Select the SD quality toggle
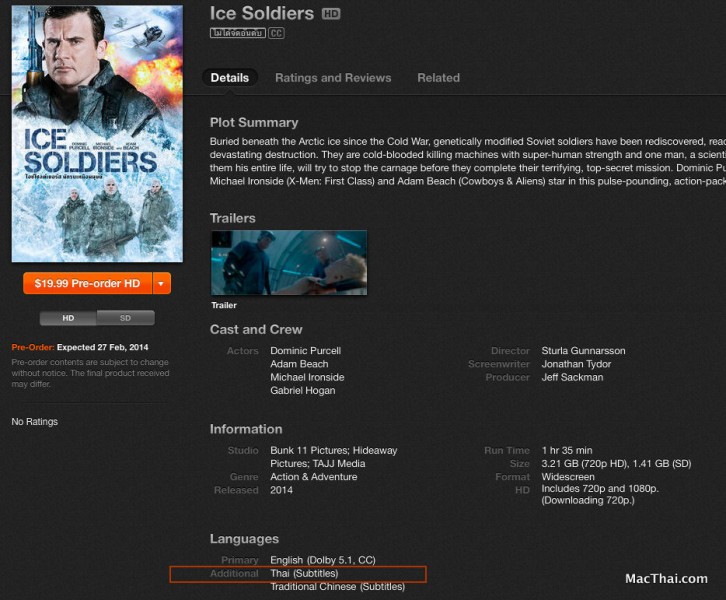The image size is (726, 600). [x=125, y=318]
